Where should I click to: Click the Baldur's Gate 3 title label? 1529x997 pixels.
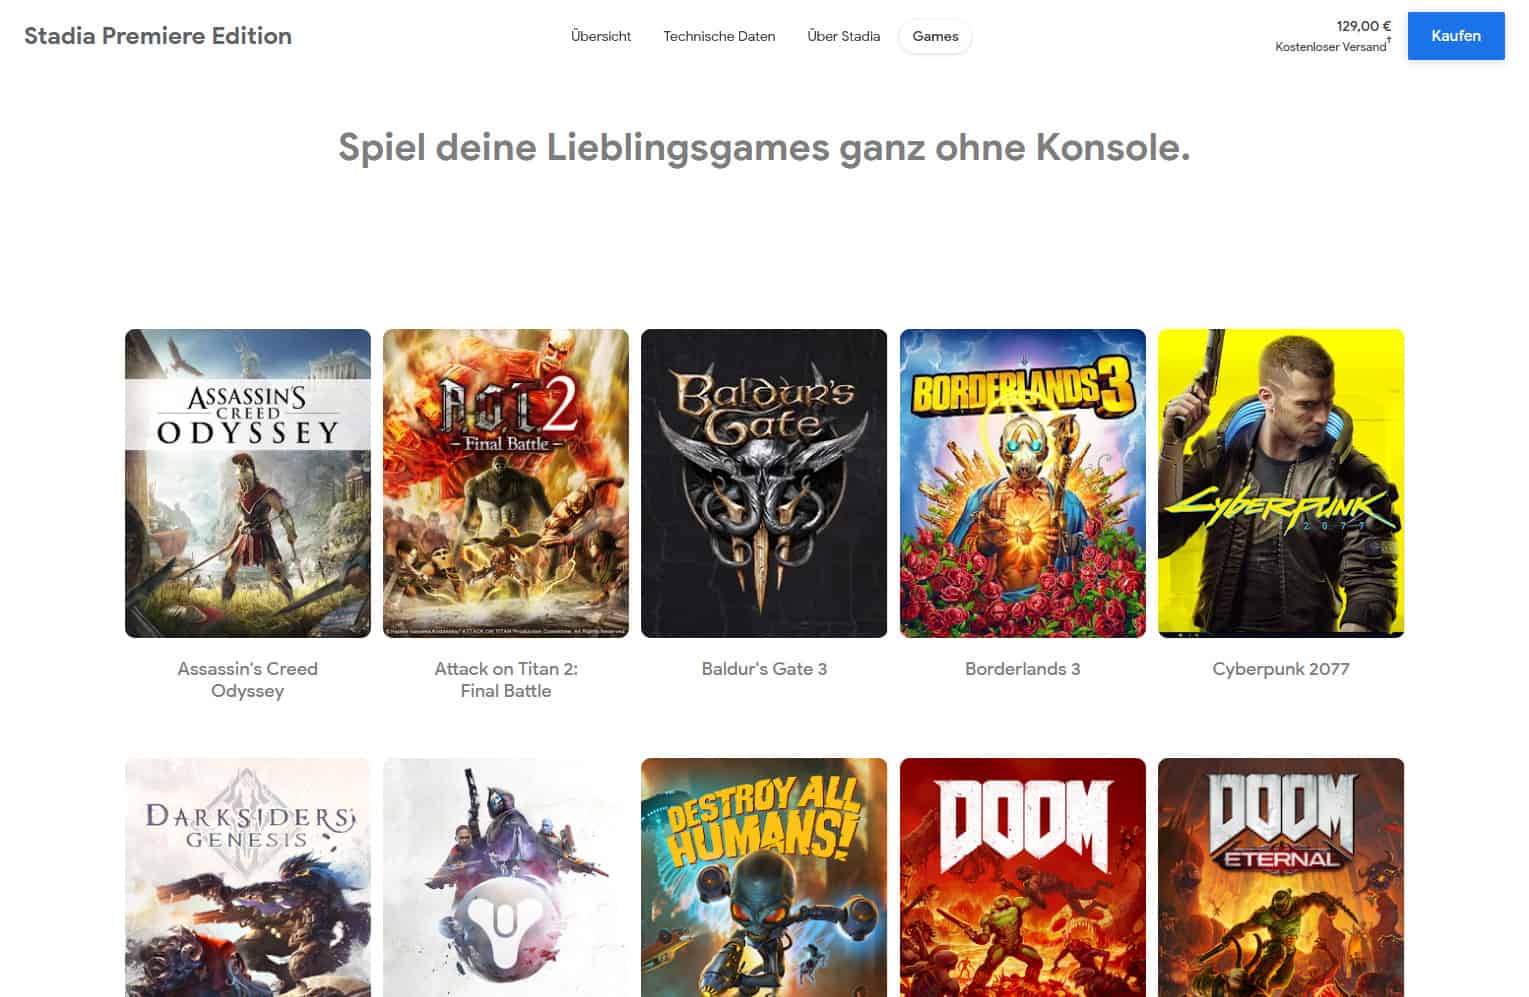tap(764, 669)
